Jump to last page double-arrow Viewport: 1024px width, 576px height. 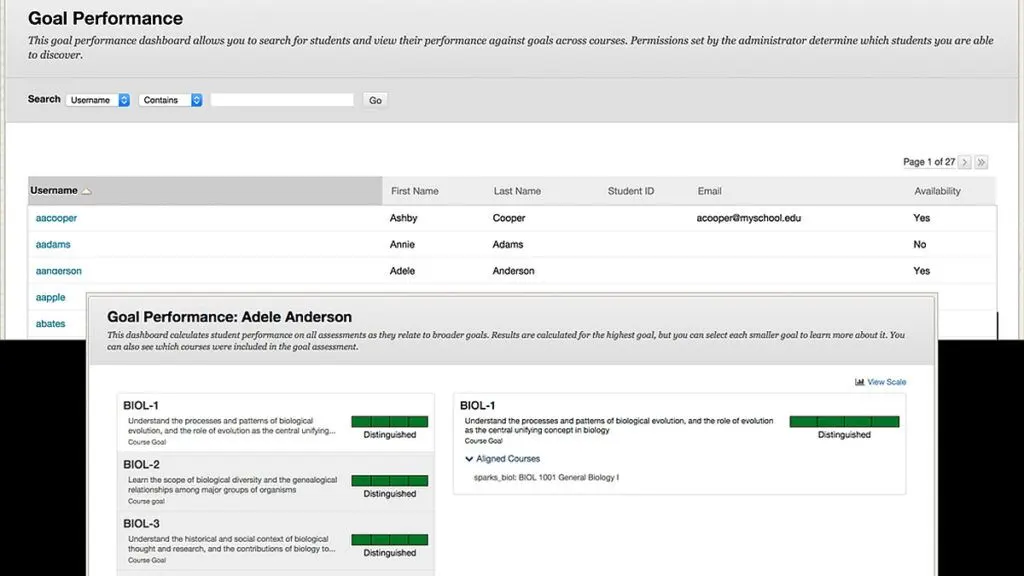point(981,162)
